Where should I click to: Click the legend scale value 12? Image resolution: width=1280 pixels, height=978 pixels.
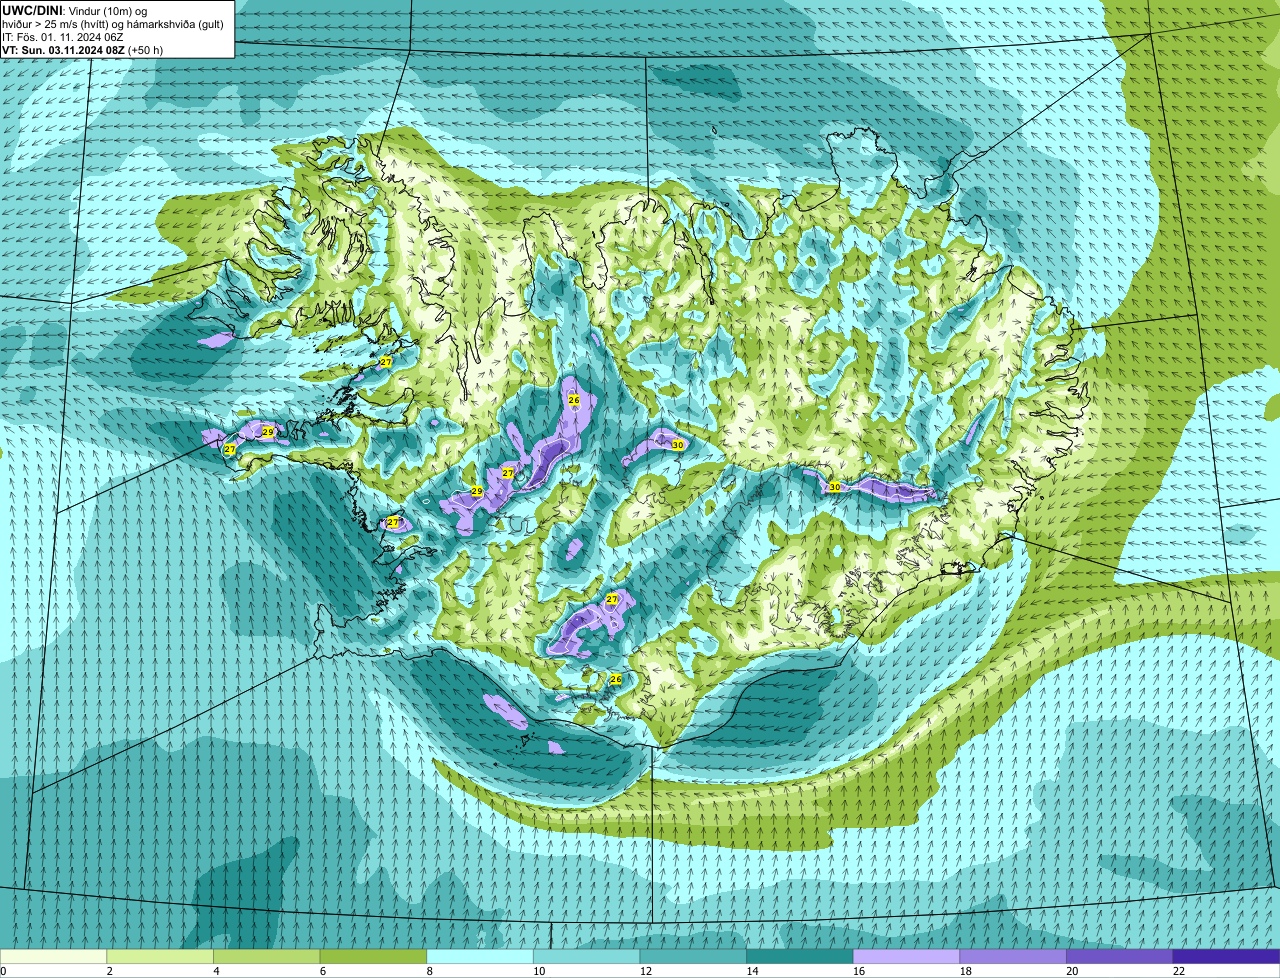(x=646, y=971)
